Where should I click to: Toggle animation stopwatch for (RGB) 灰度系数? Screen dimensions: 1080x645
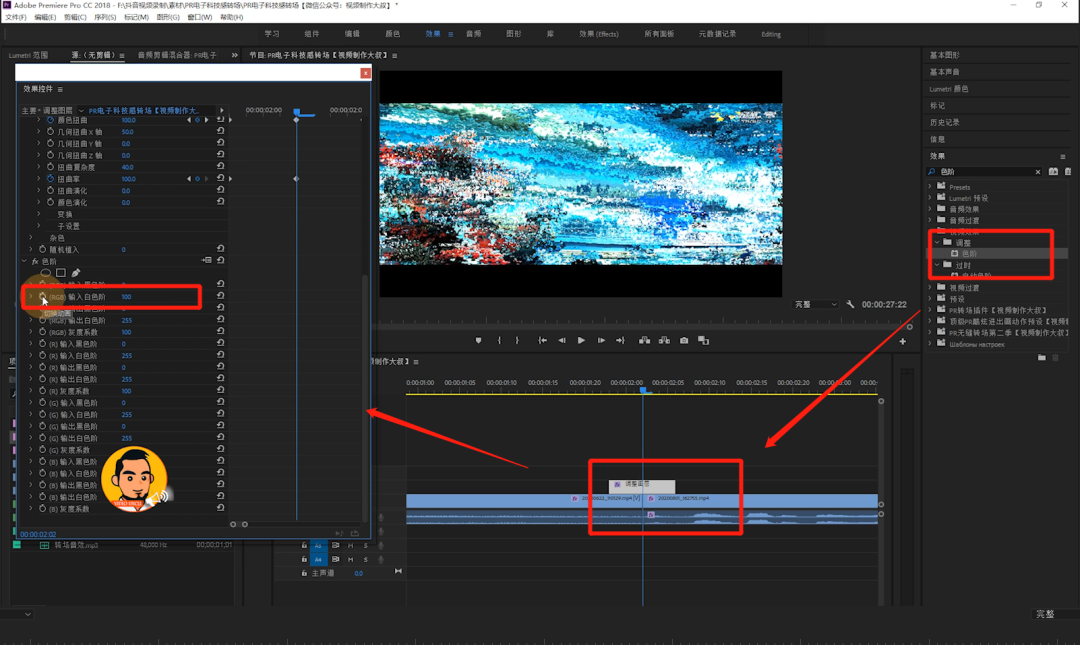click(43, 331)
